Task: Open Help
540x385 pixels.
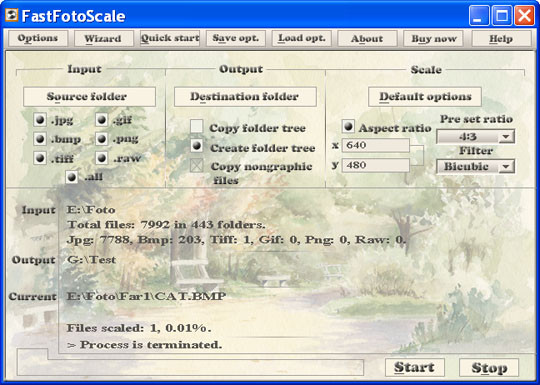Action: pyautogui.click(x=501, y=38)
